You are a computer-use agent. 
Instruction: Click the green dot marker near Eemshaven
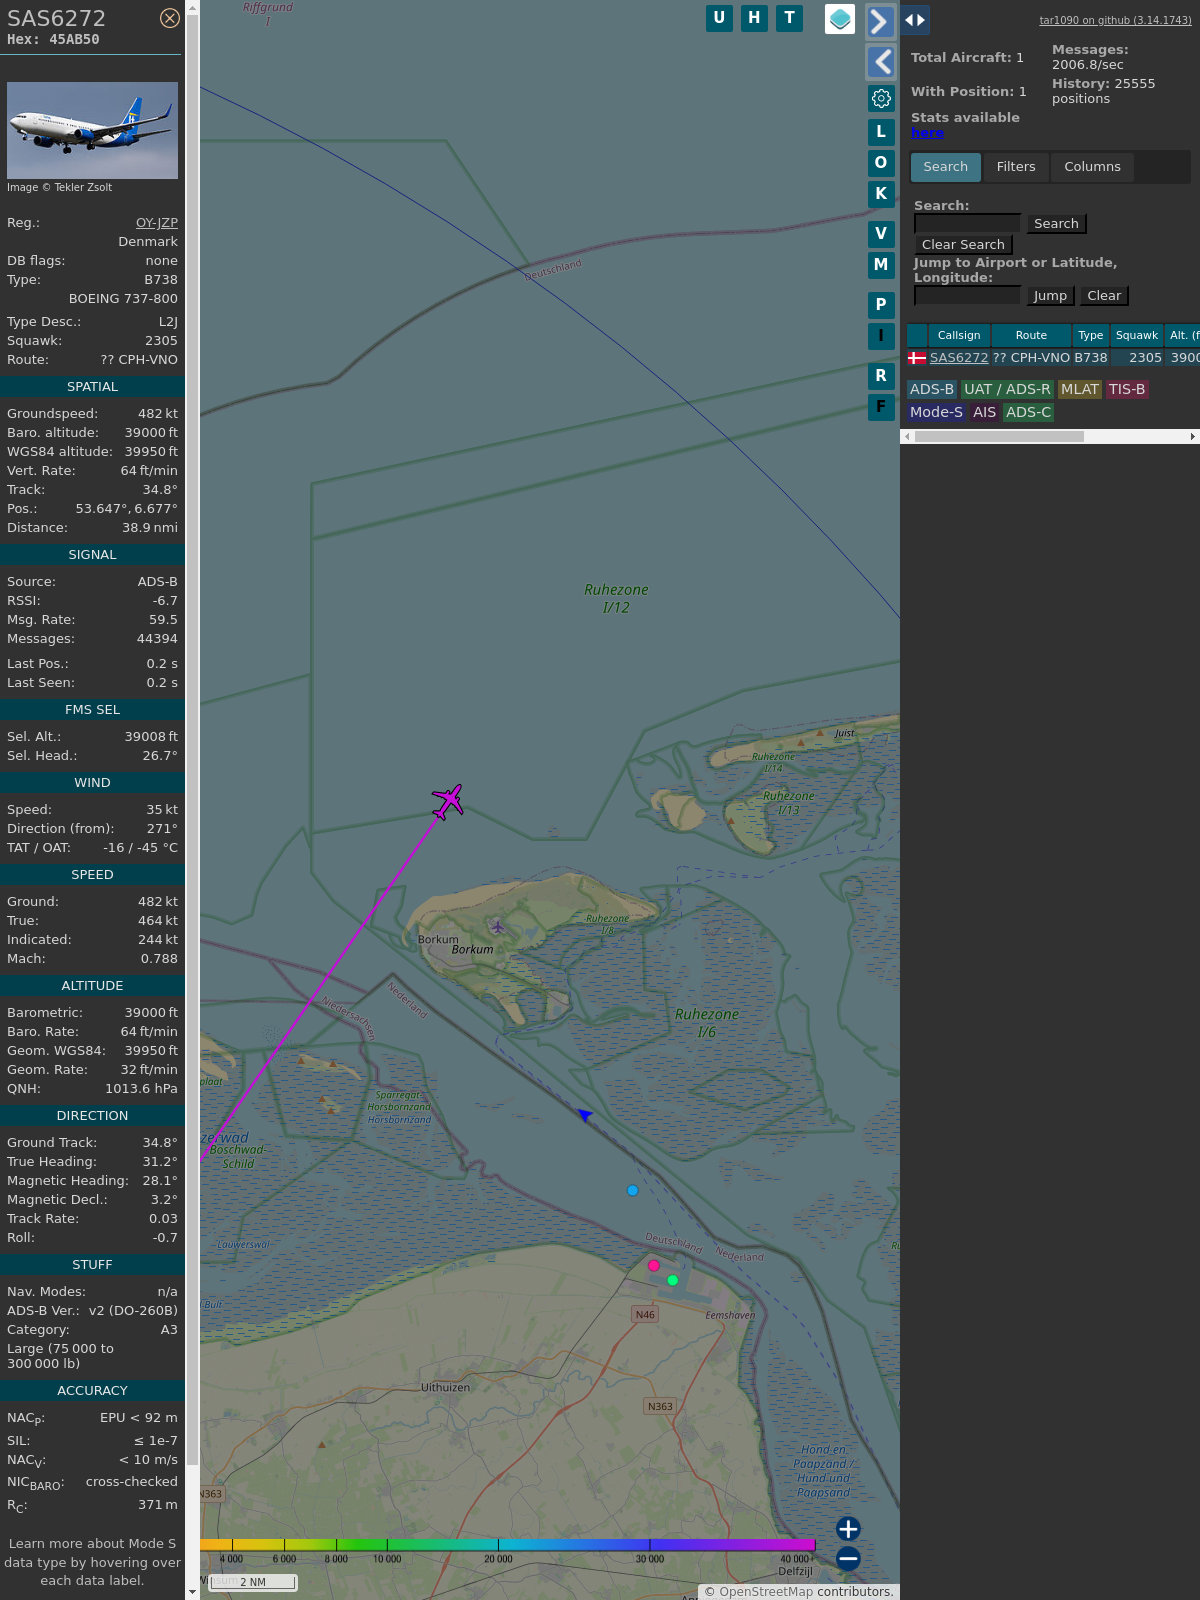pos(673,1281)
